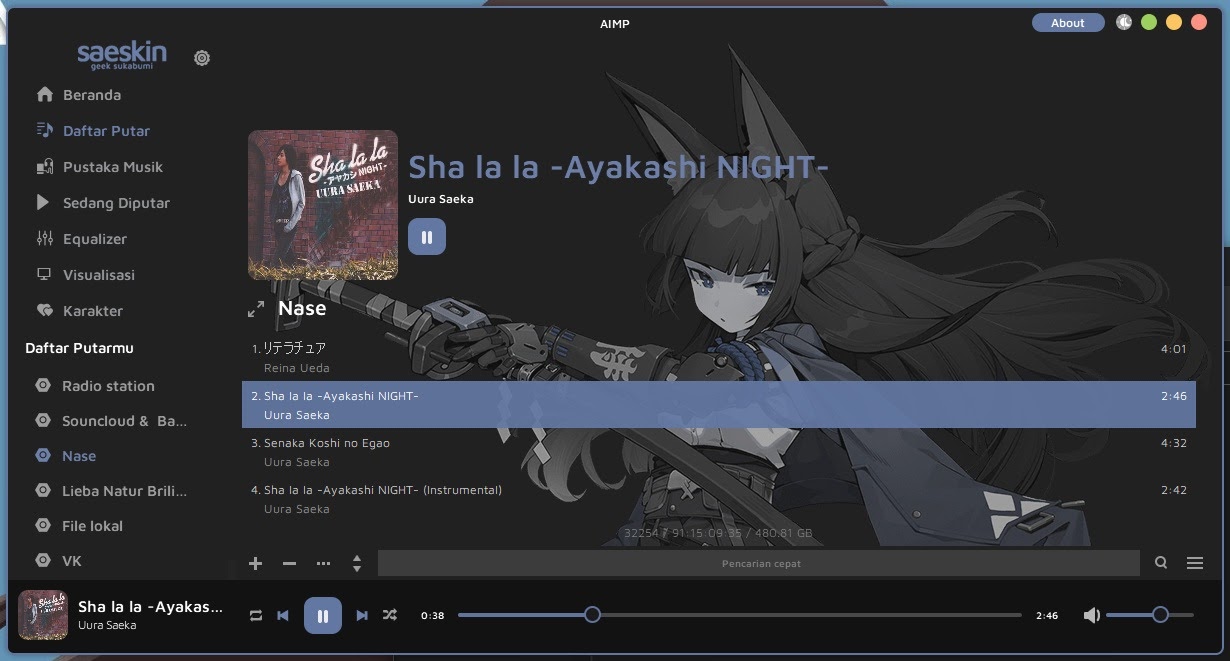
Task: Click the track seek progress bar
Action: pyautogui.click(x=740, y=615)
